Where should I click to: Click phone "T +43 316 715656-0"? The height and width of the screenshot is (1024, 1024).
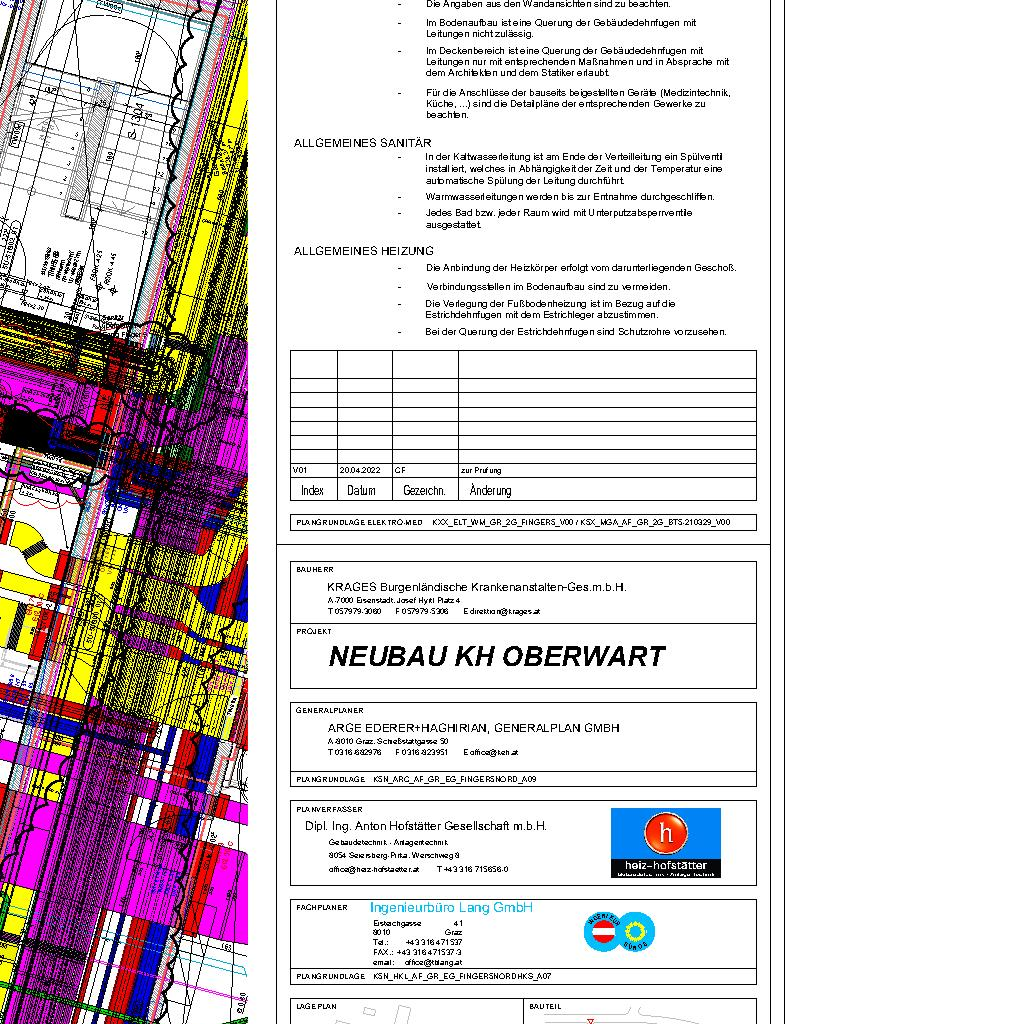point(472,869)
